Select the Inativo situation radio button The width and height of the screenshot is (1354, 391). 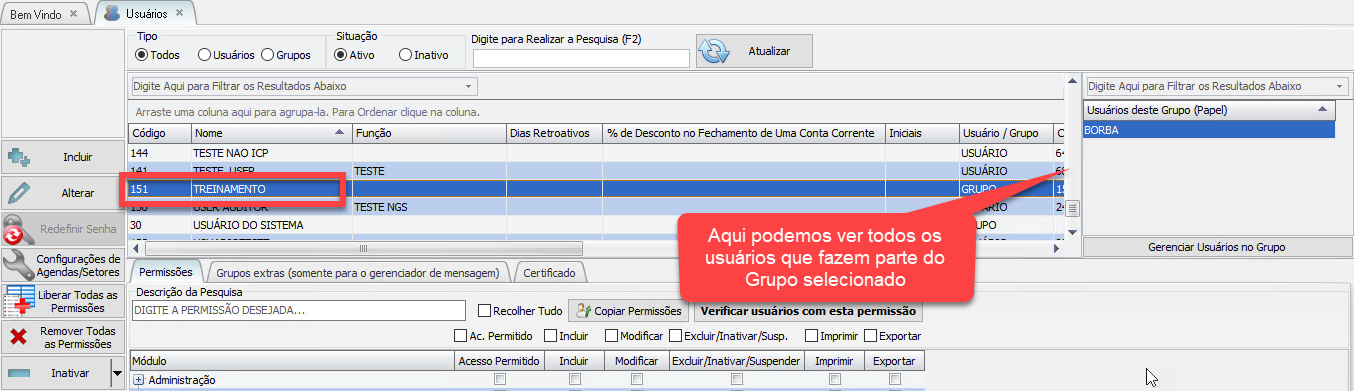[405, 55]
